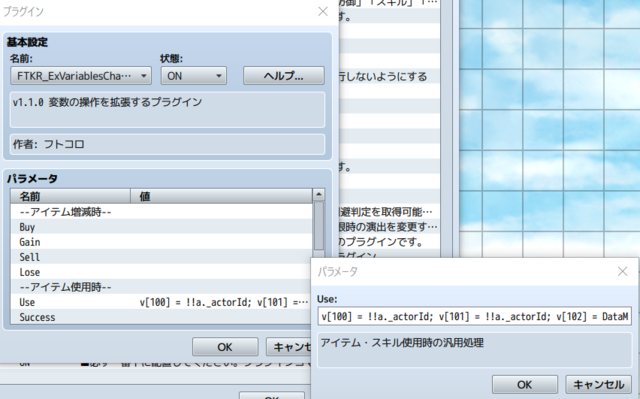The width and height of the screenshot is (640, 399).
Task: Click the ヘルプ... help button
Action: coord(284,76)
